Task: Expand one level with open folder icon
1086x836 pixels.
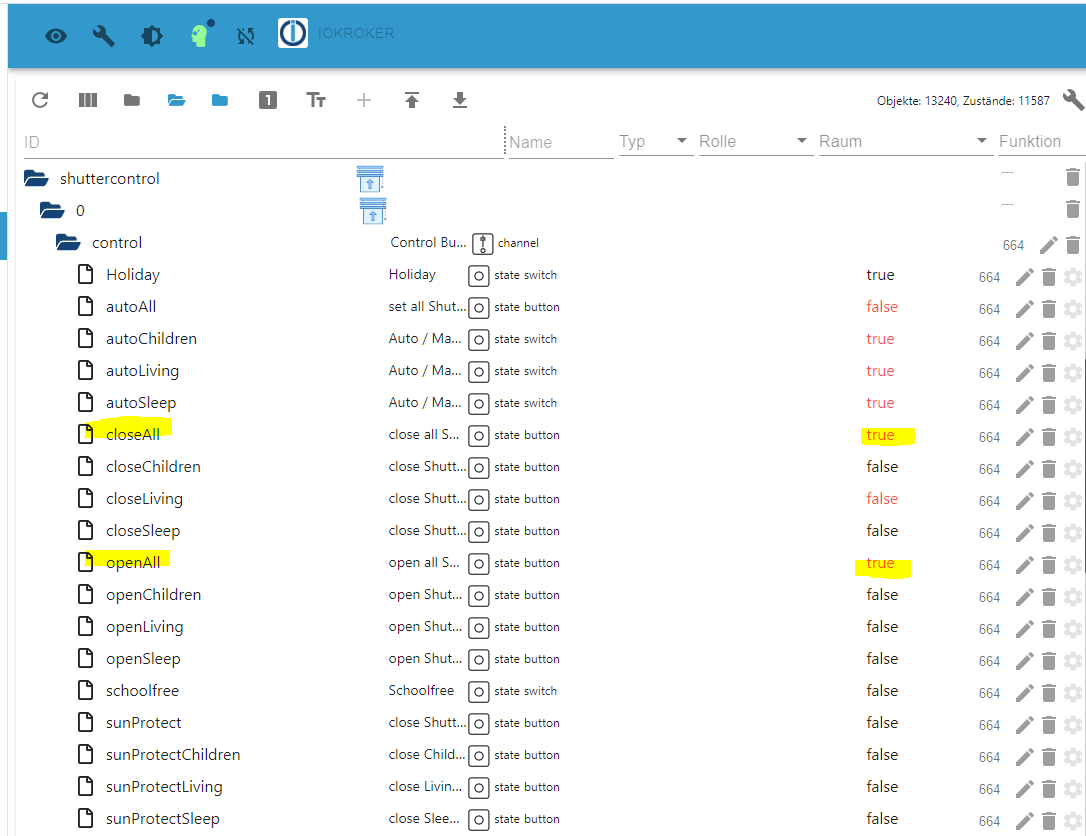Action: [177, 100]
